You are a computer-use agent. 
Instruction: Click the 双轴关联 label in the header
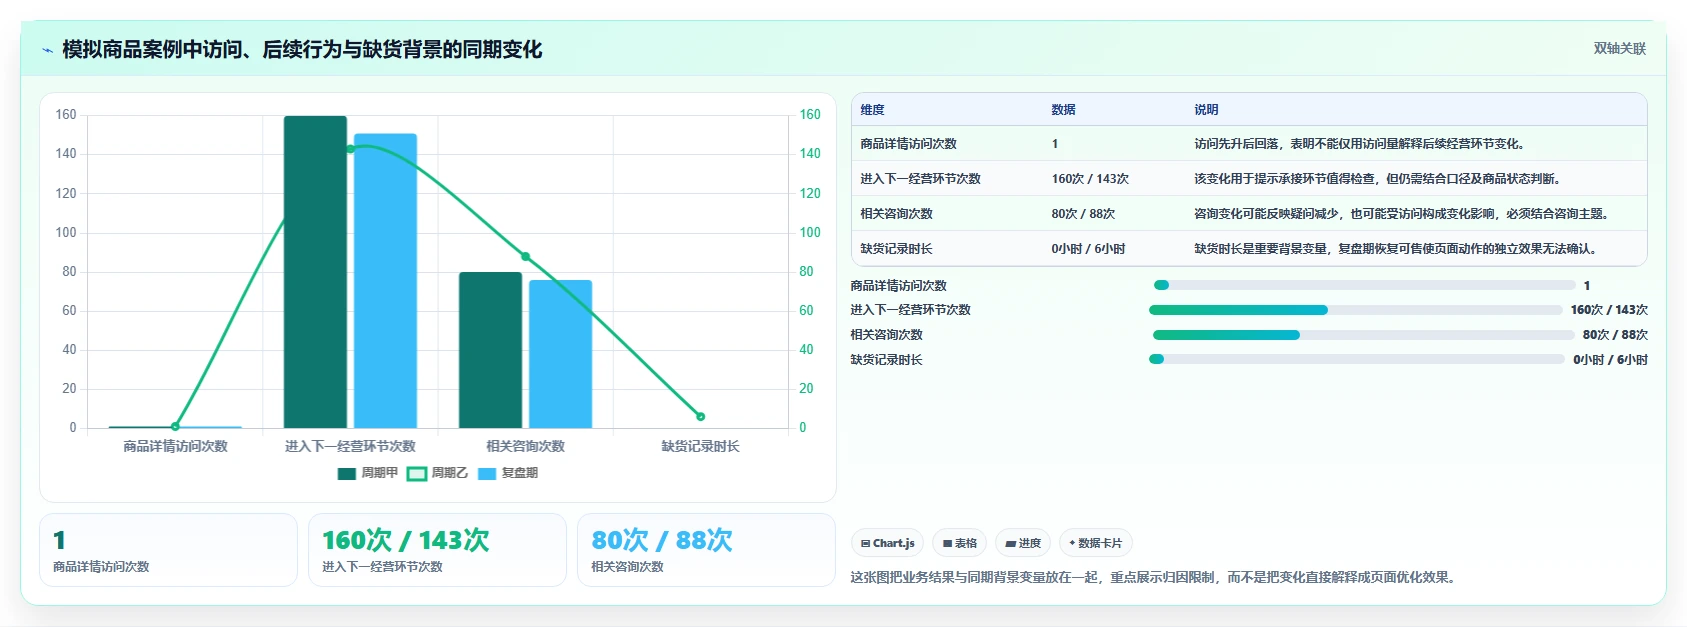pyautogui.click(x=1620, y=48)
